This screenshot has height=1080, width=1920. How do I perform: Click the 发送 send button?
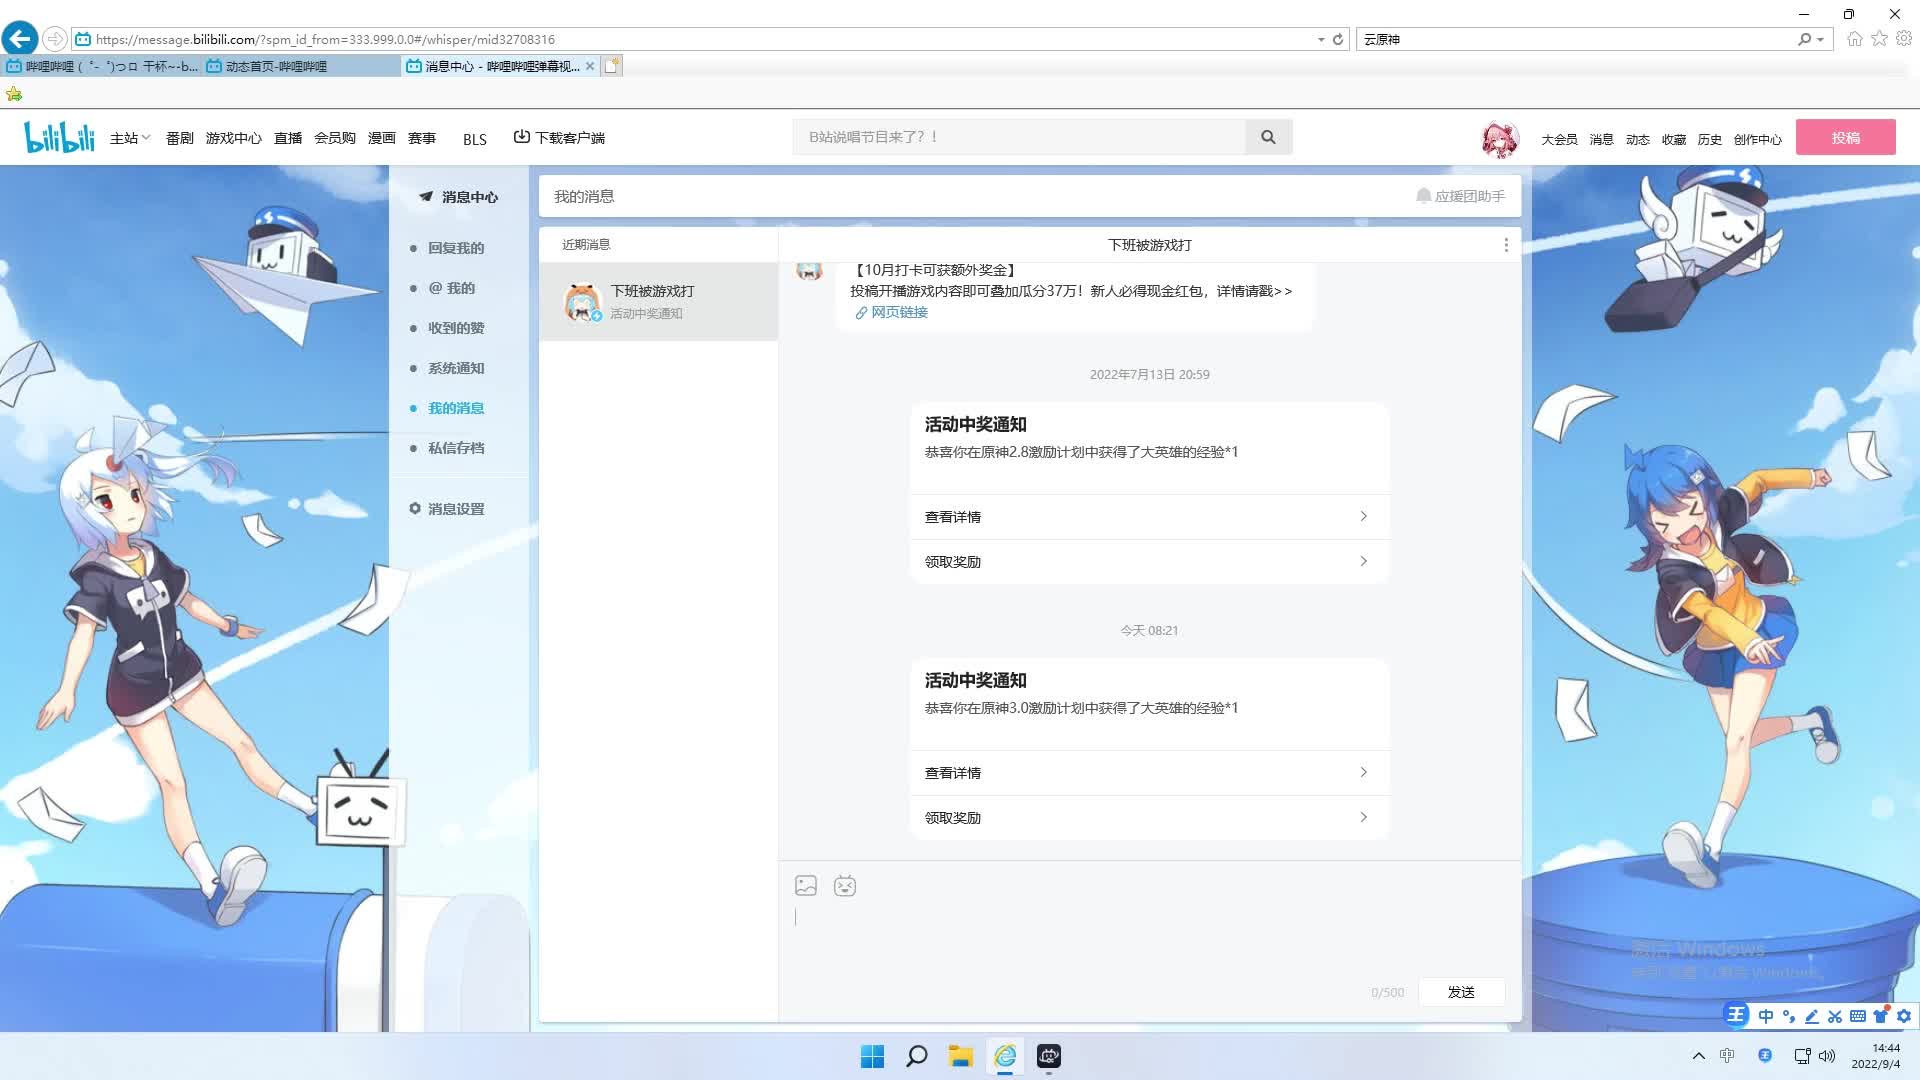[x=1461, y=992]
